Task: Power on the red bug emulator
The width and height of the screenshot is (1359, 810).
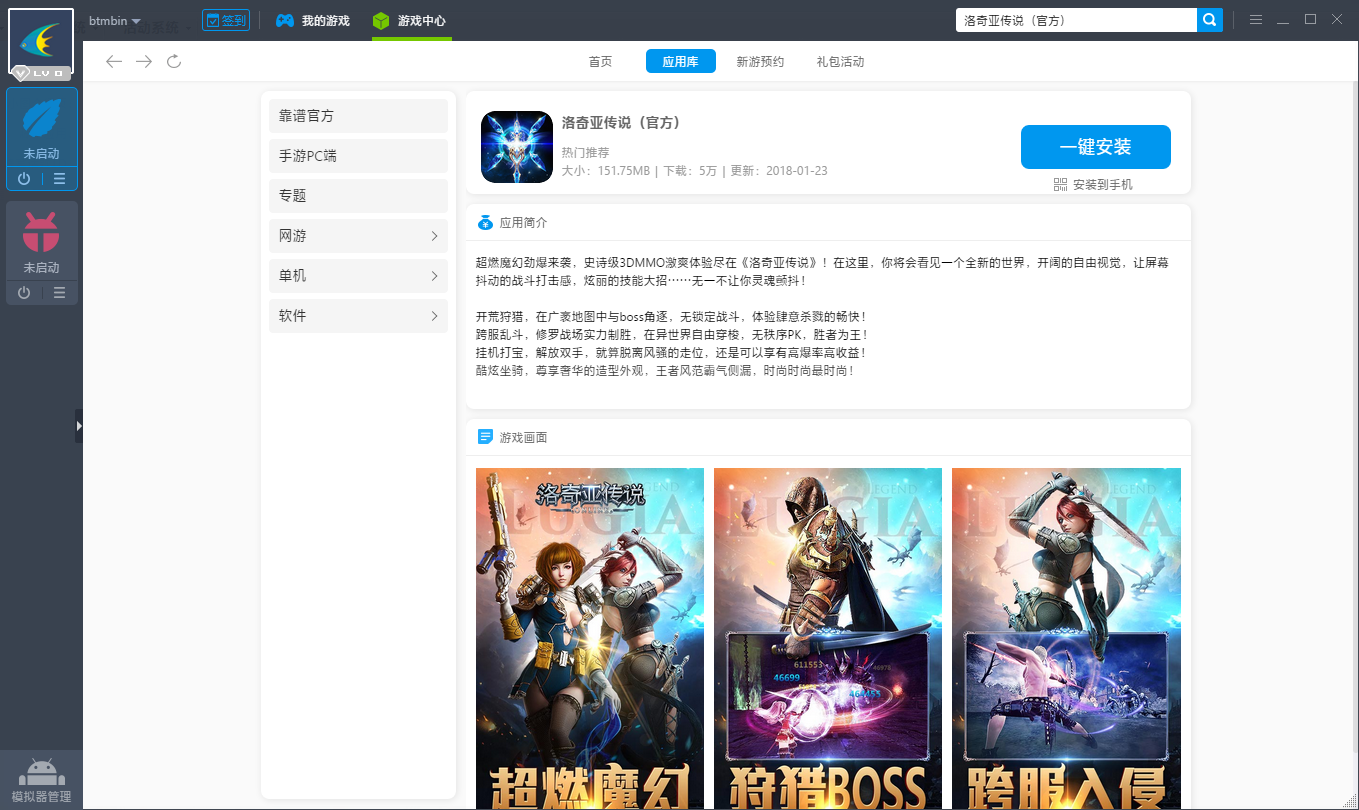Action: coord(24,292)
